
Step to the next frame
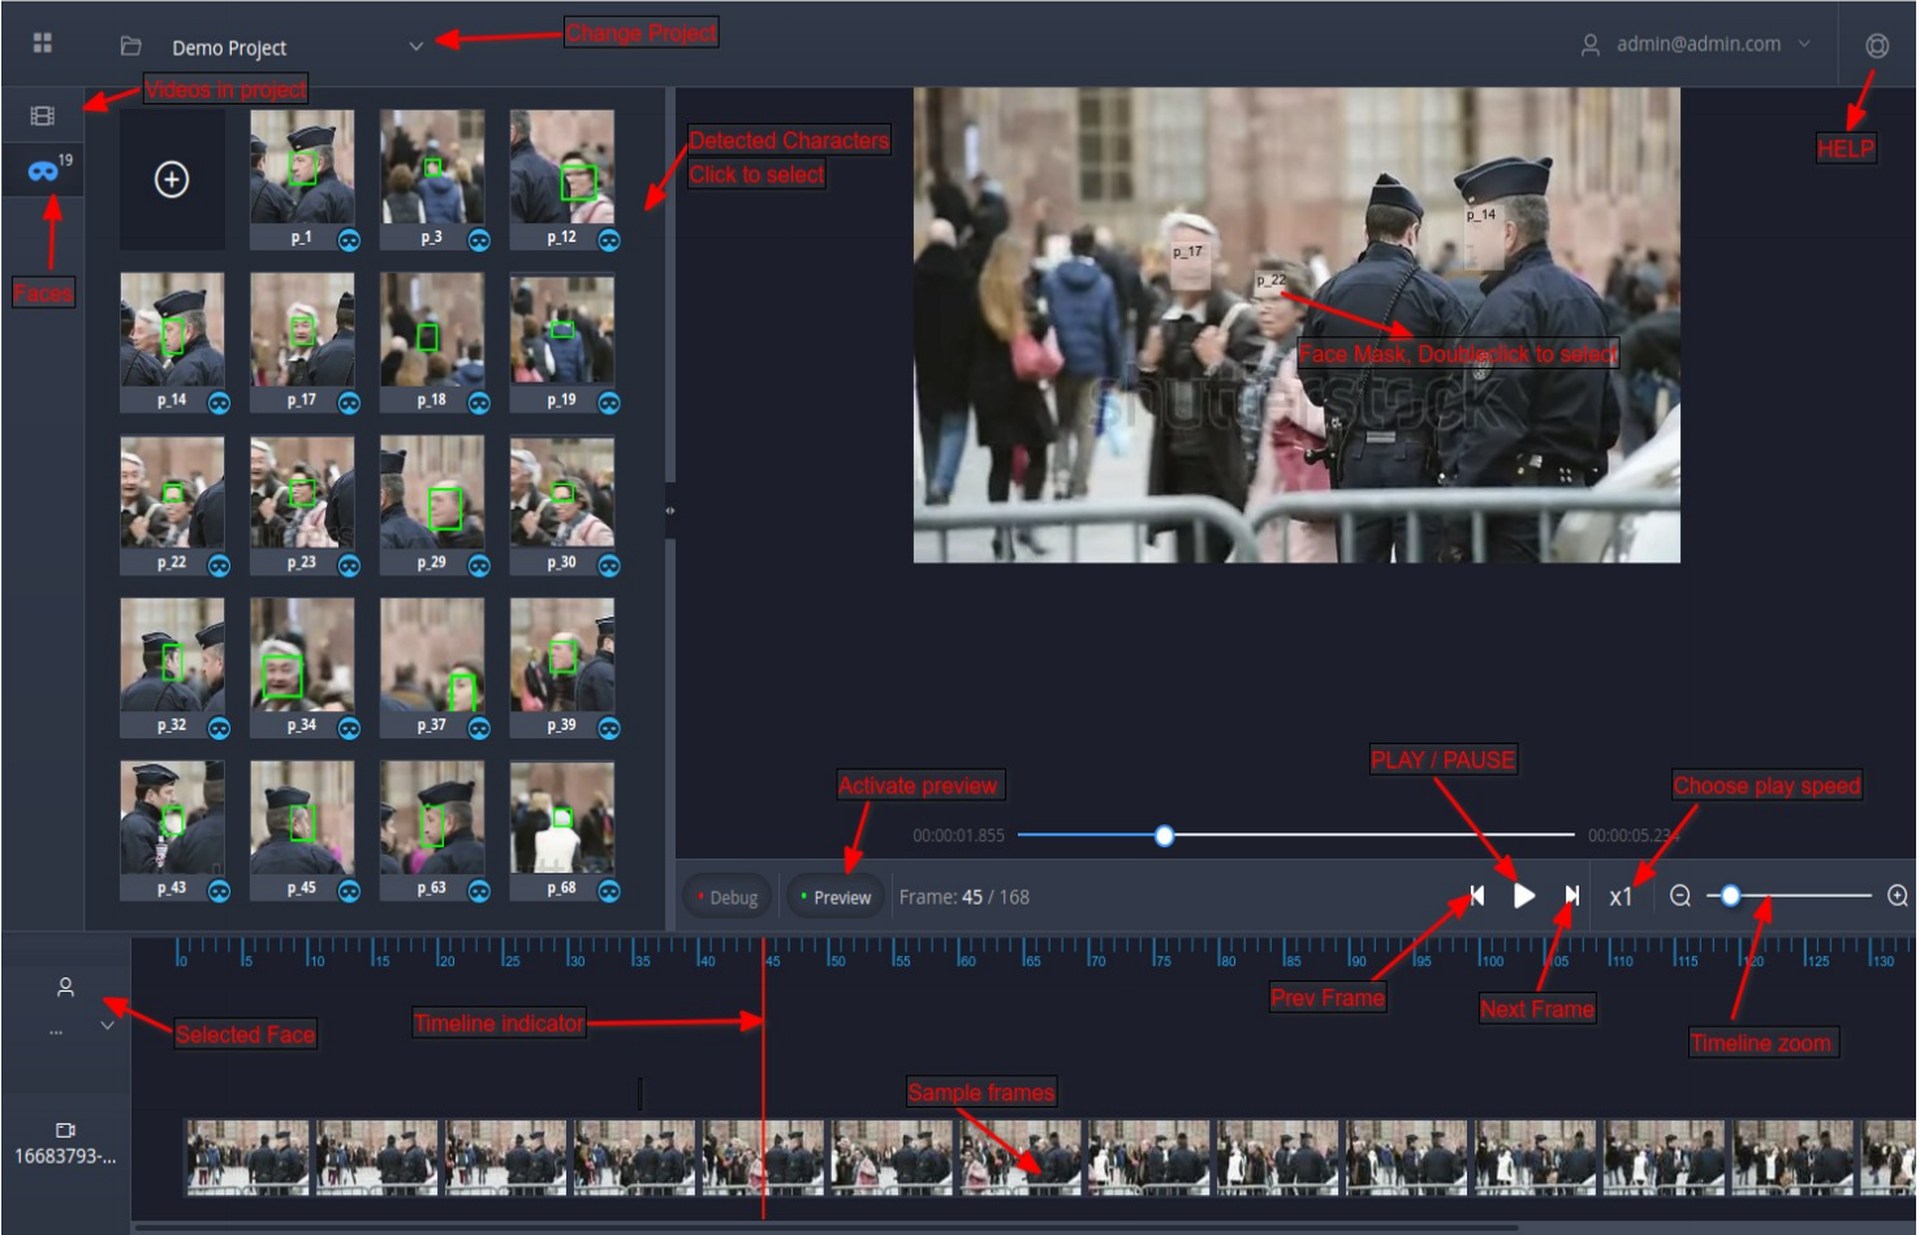click(1571, 896)
